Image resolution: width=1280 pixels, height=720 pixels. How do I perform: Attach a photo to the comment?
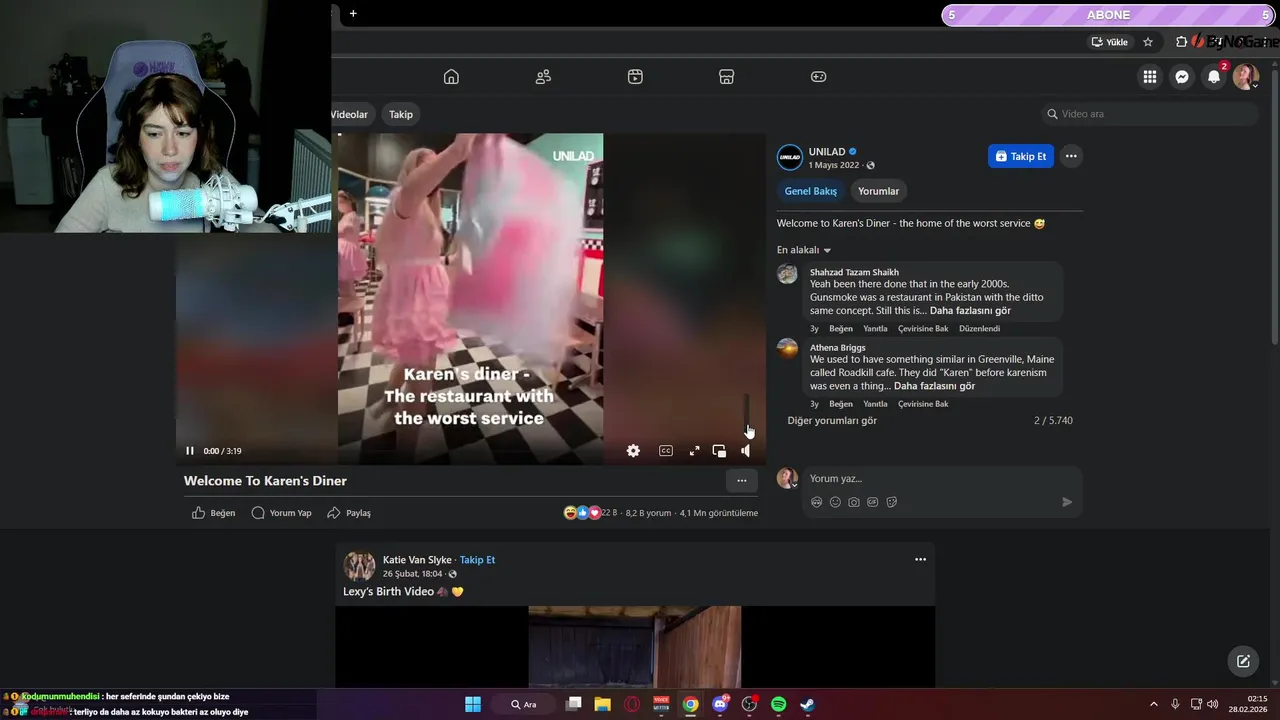click(x=854, y=502)
